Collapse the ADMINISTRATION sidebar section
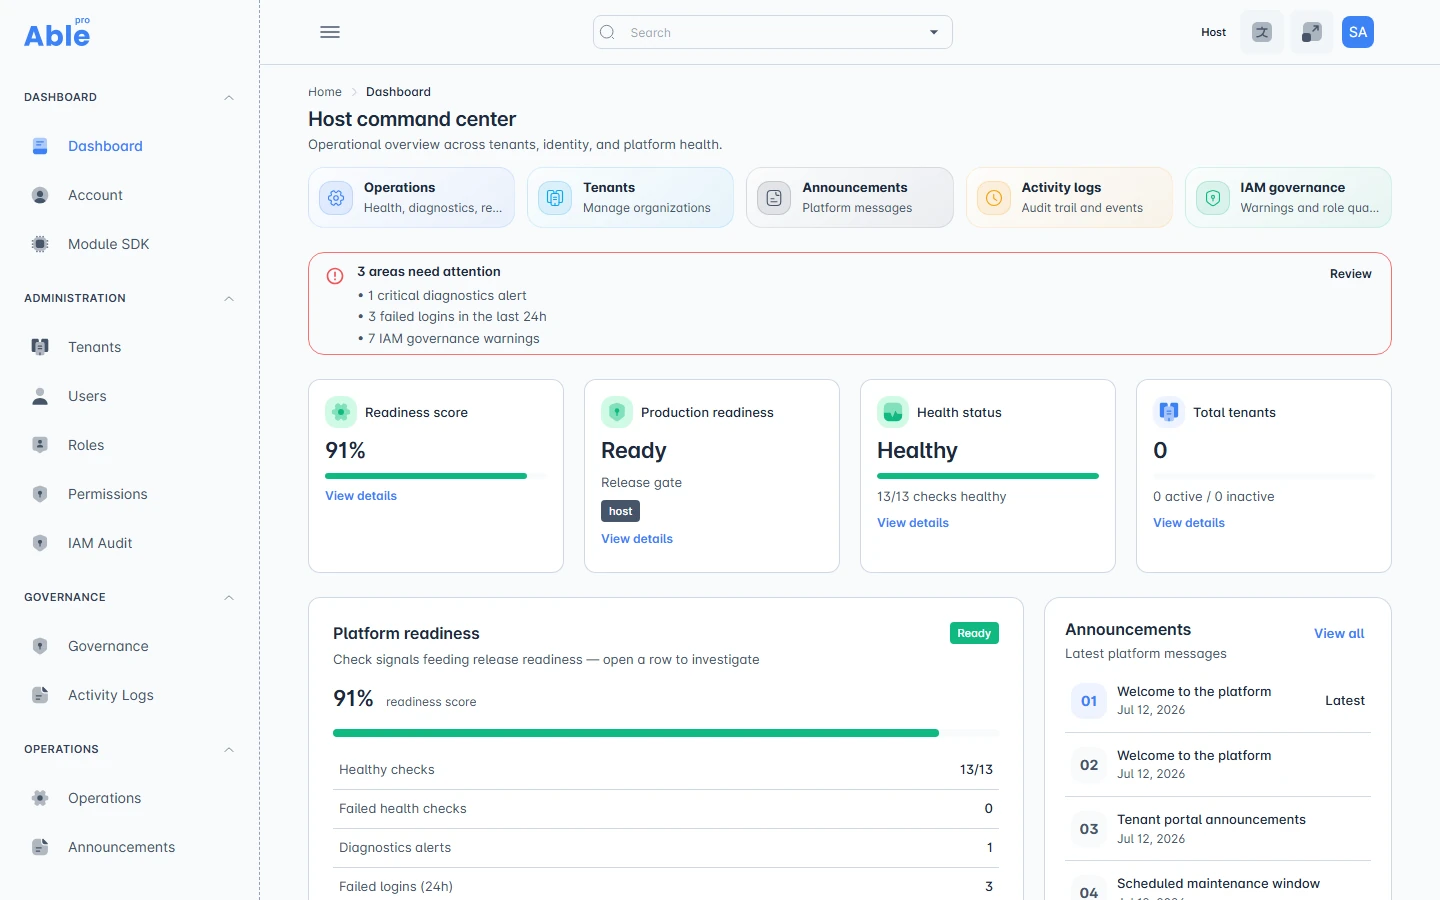Screen dimensions: 1440x900 click(229, 299)
